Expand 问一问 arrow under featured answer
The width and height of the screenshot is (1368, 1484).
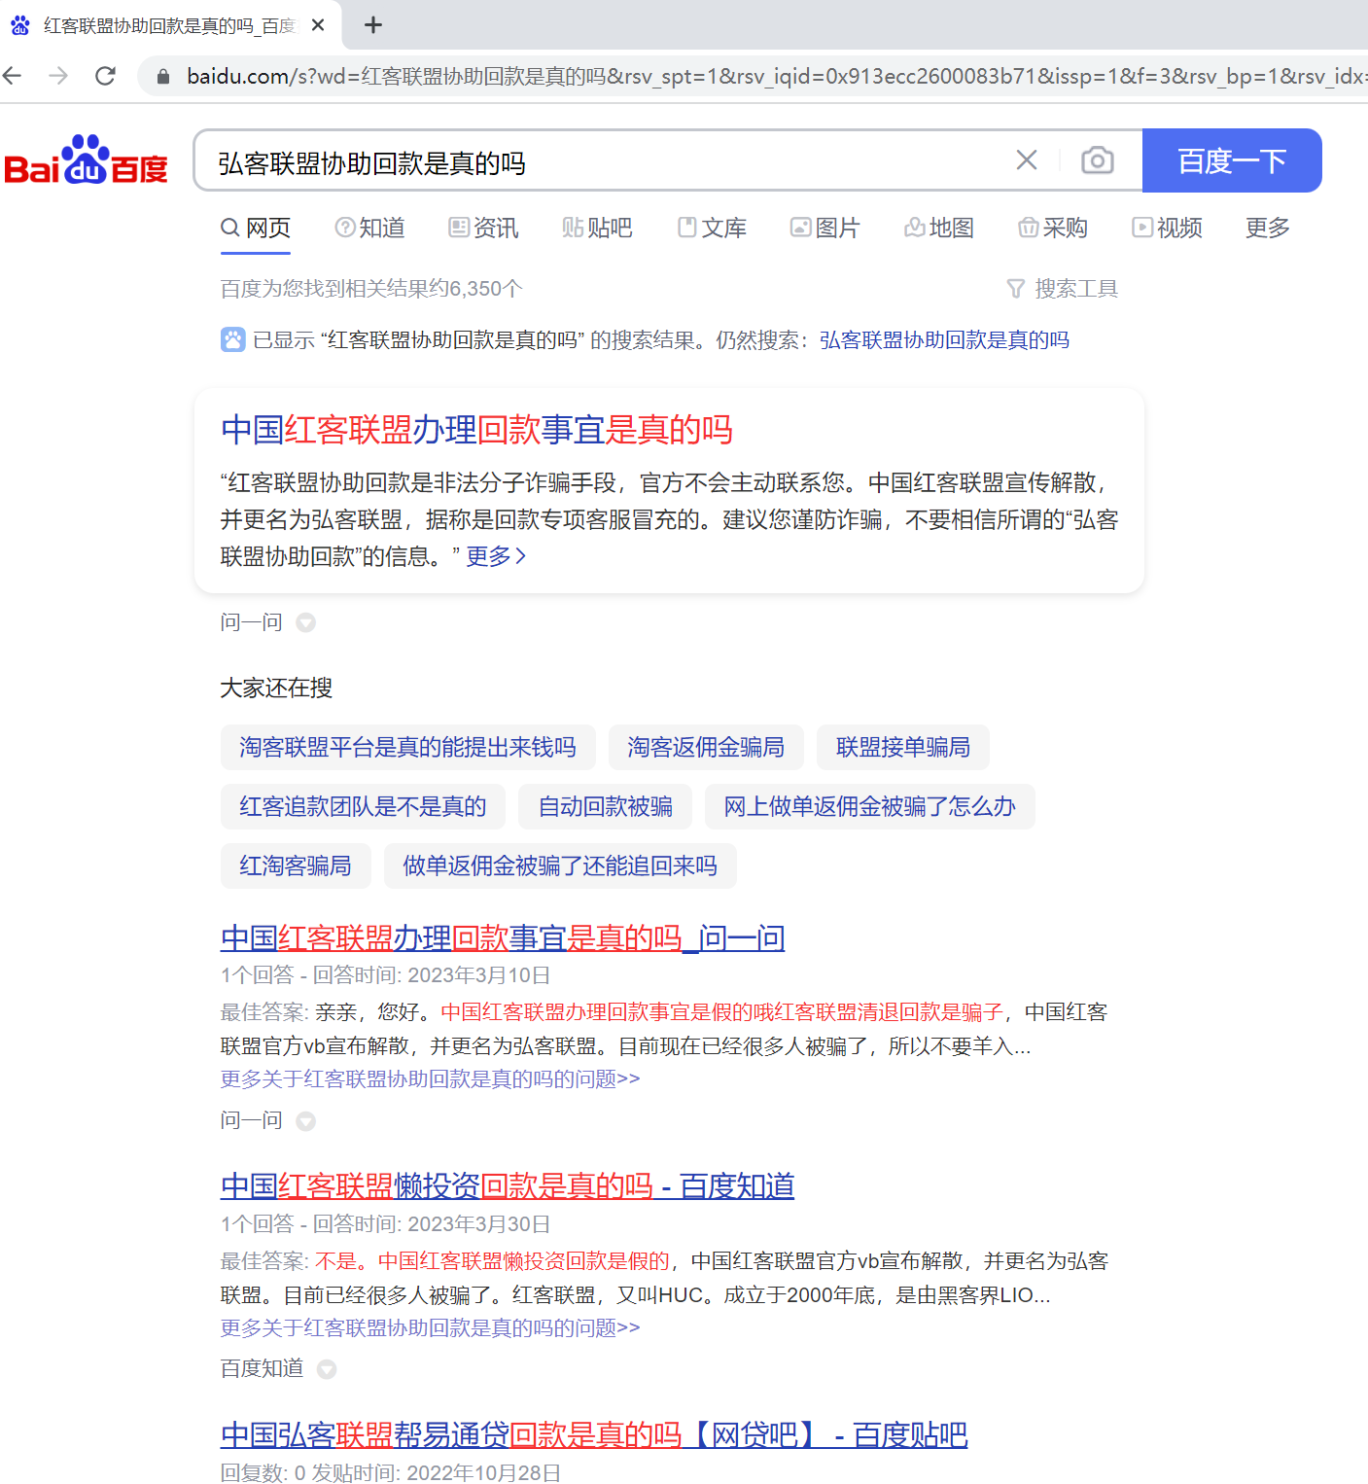[306, 623]
